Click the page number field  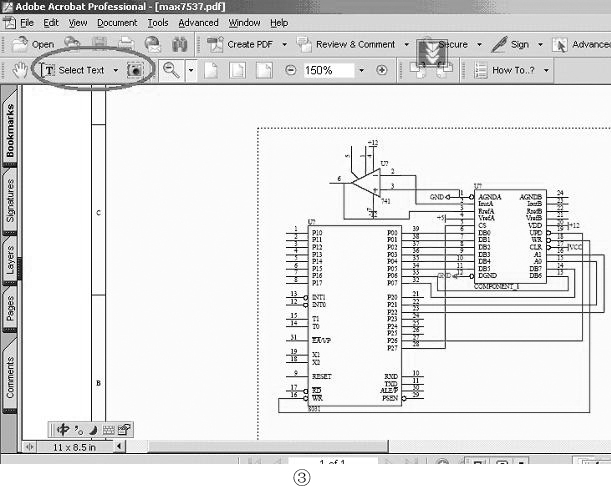pyautogui.click(x=332, y=464)
